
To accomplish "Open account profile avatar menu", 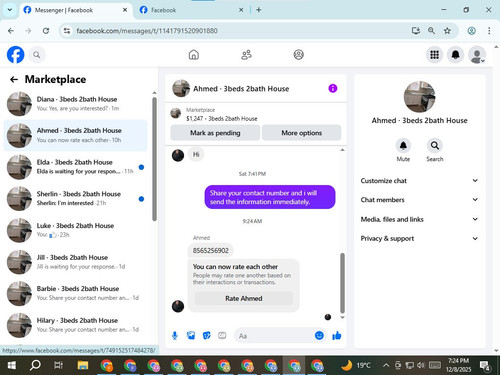I will tap(477, 55).
